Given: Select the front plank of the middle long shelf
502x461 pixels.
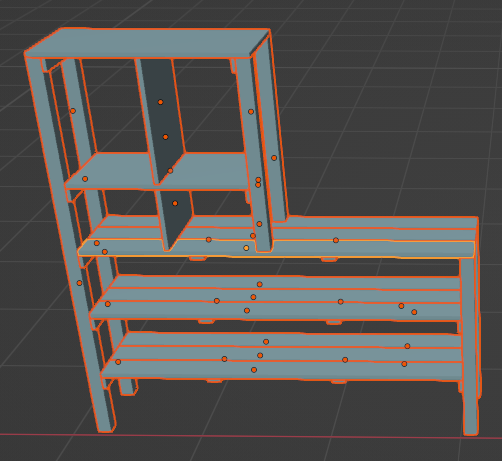Looking at the screenshot, I should tap(275, 311).
